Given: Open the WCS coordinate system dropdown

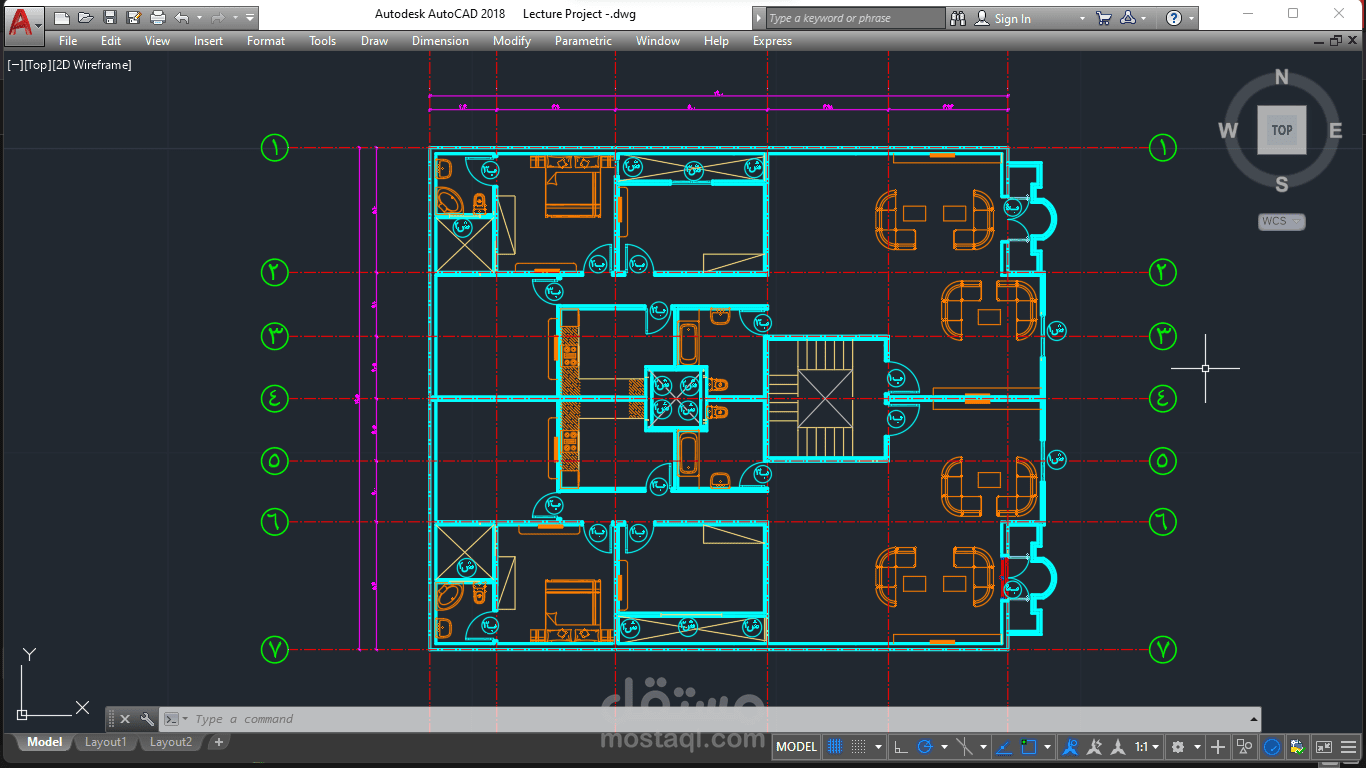Looking at the screenshot, I should (x=1281, y=221).
